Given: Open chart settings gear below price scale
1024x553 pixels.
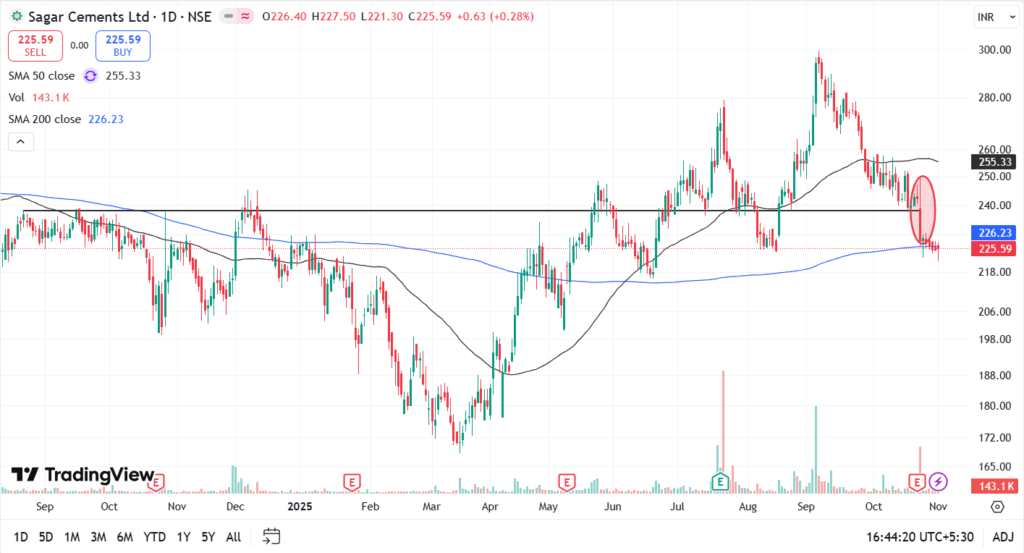Looking at the screenshot, I should pyautogui.click(x=996, y=507).
